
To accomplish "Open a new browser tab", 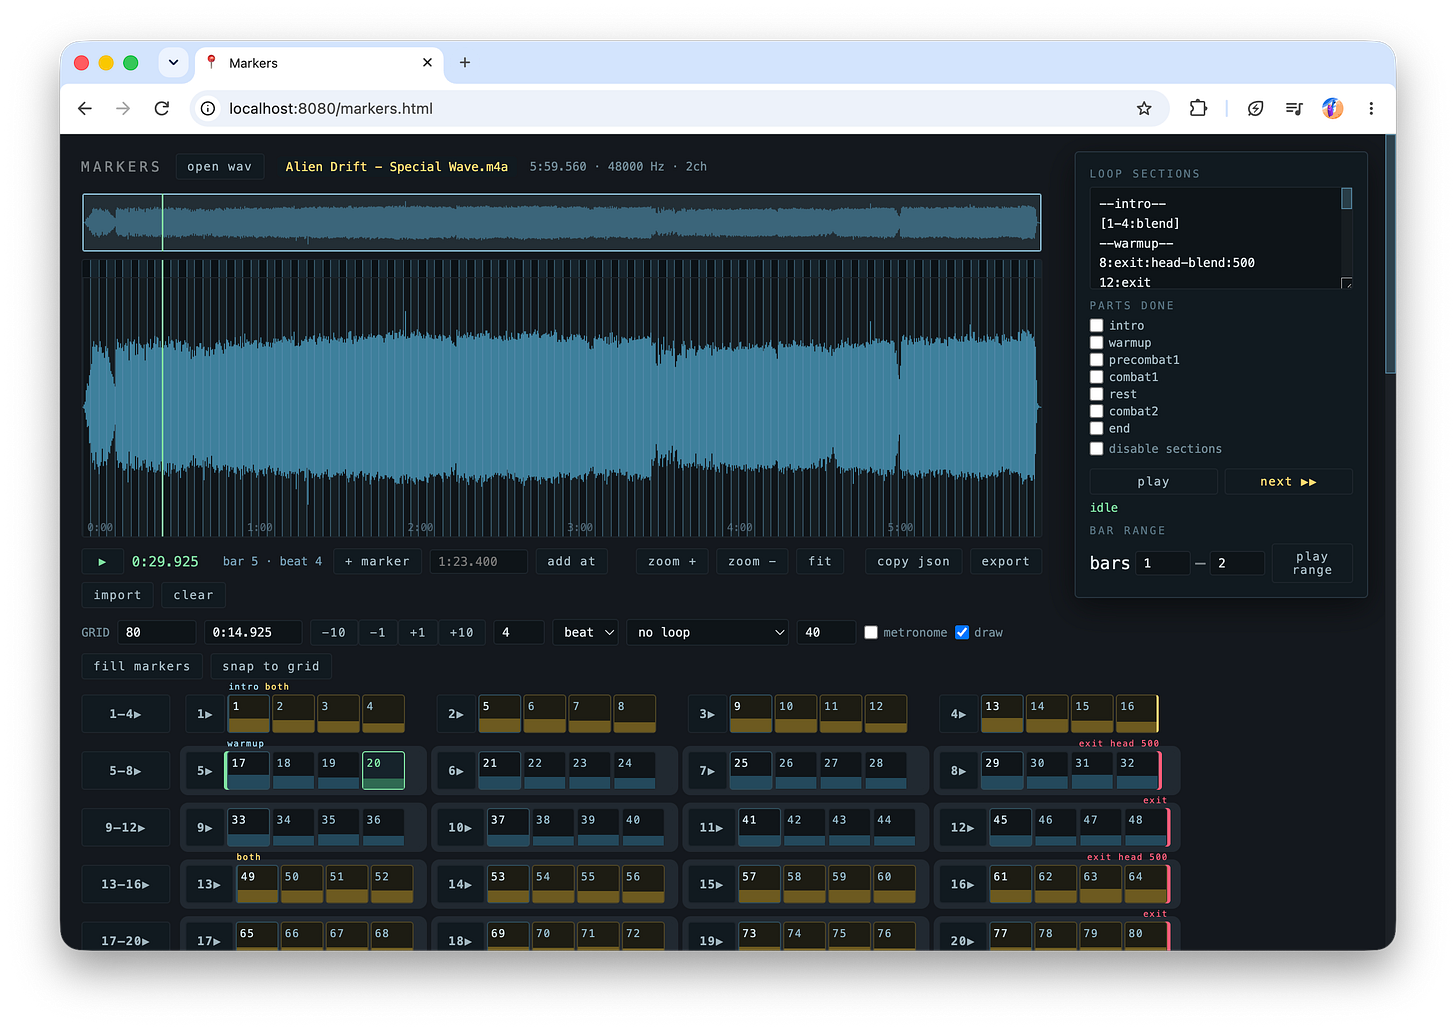I will [465, 62].
